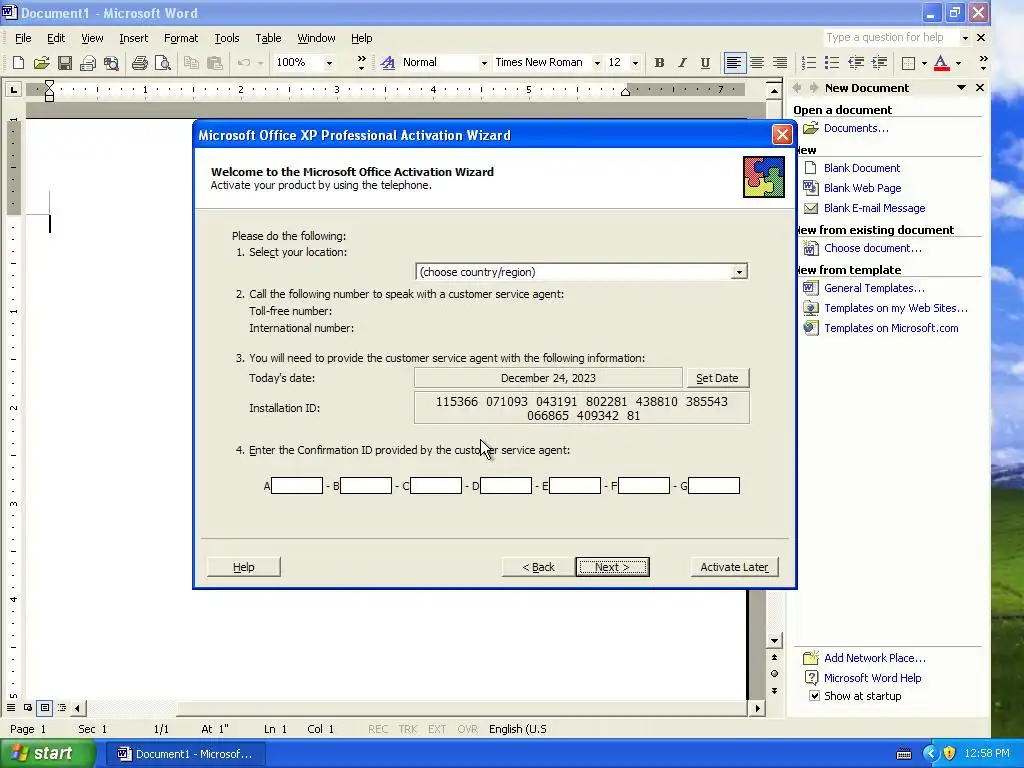The height and width of the screenshot is (768, 1024).
Task: Click the Copy toolbar icon
Action: pos(191,63)
